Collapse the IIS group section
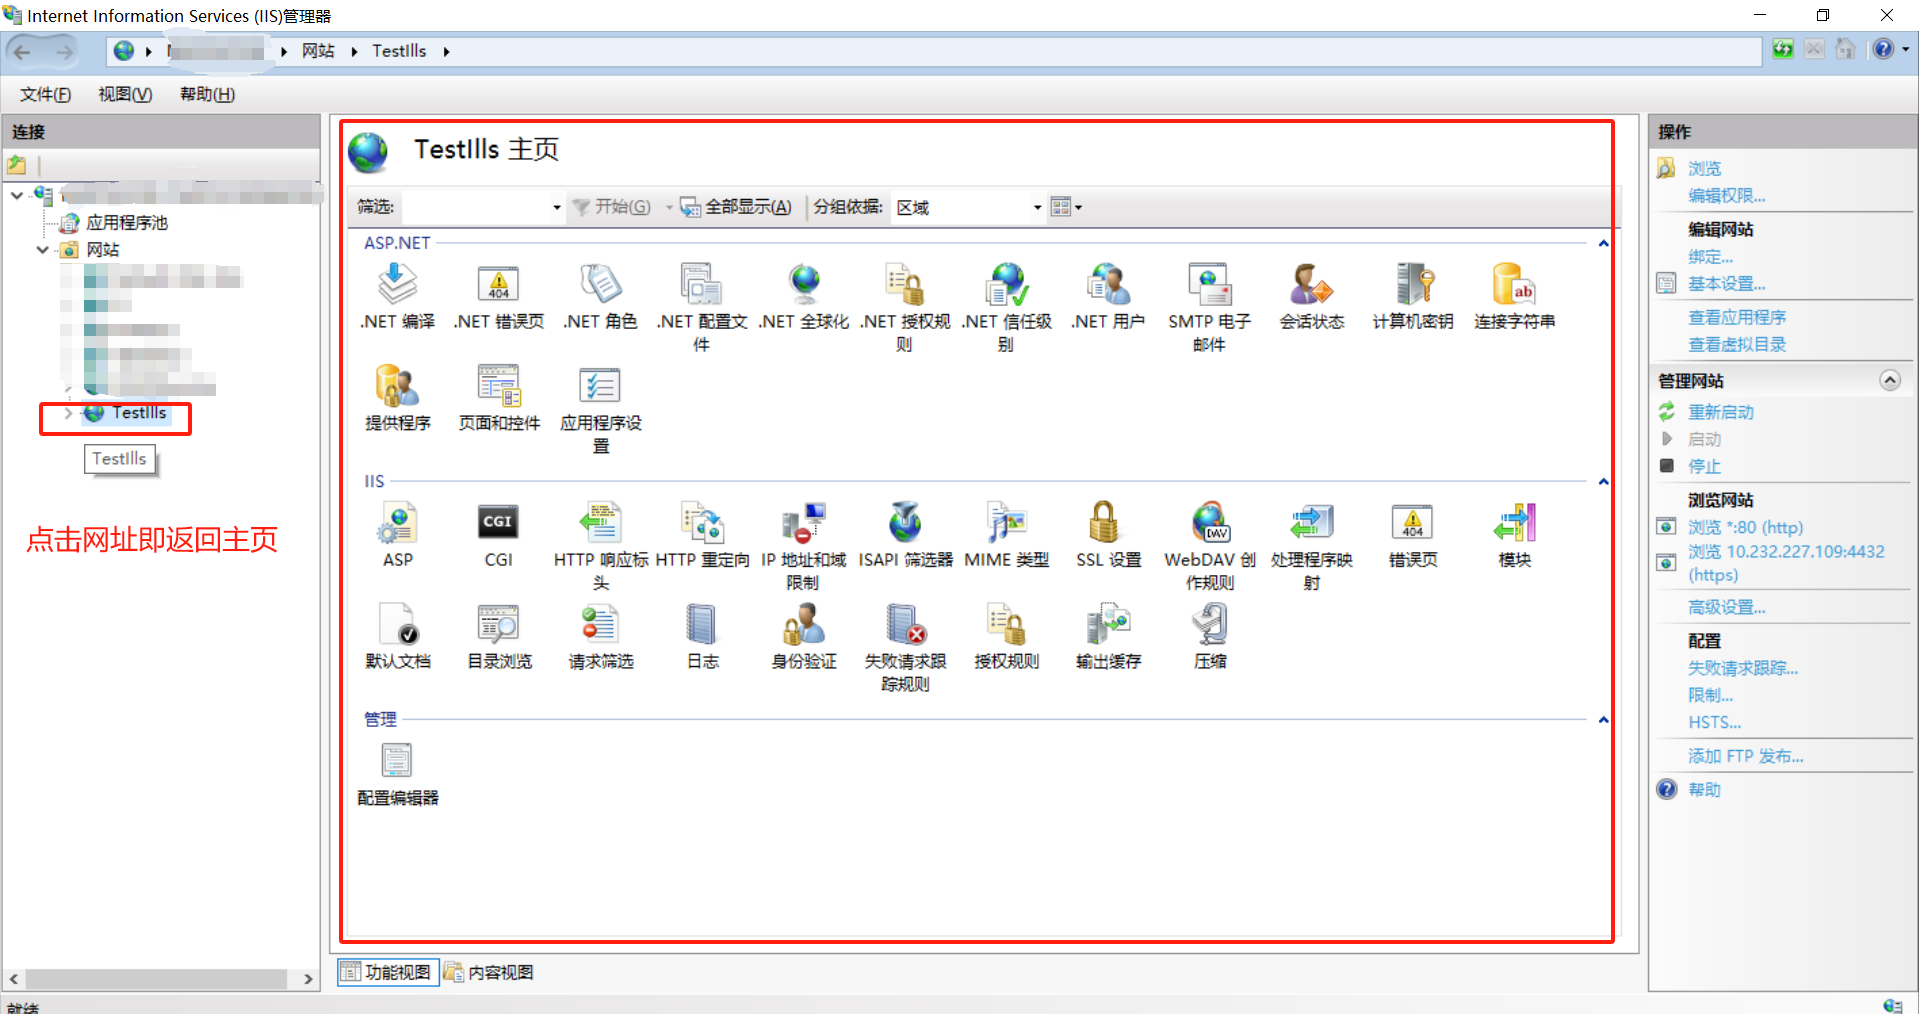The image size is (1919, 1014). tap(1603, 481)
